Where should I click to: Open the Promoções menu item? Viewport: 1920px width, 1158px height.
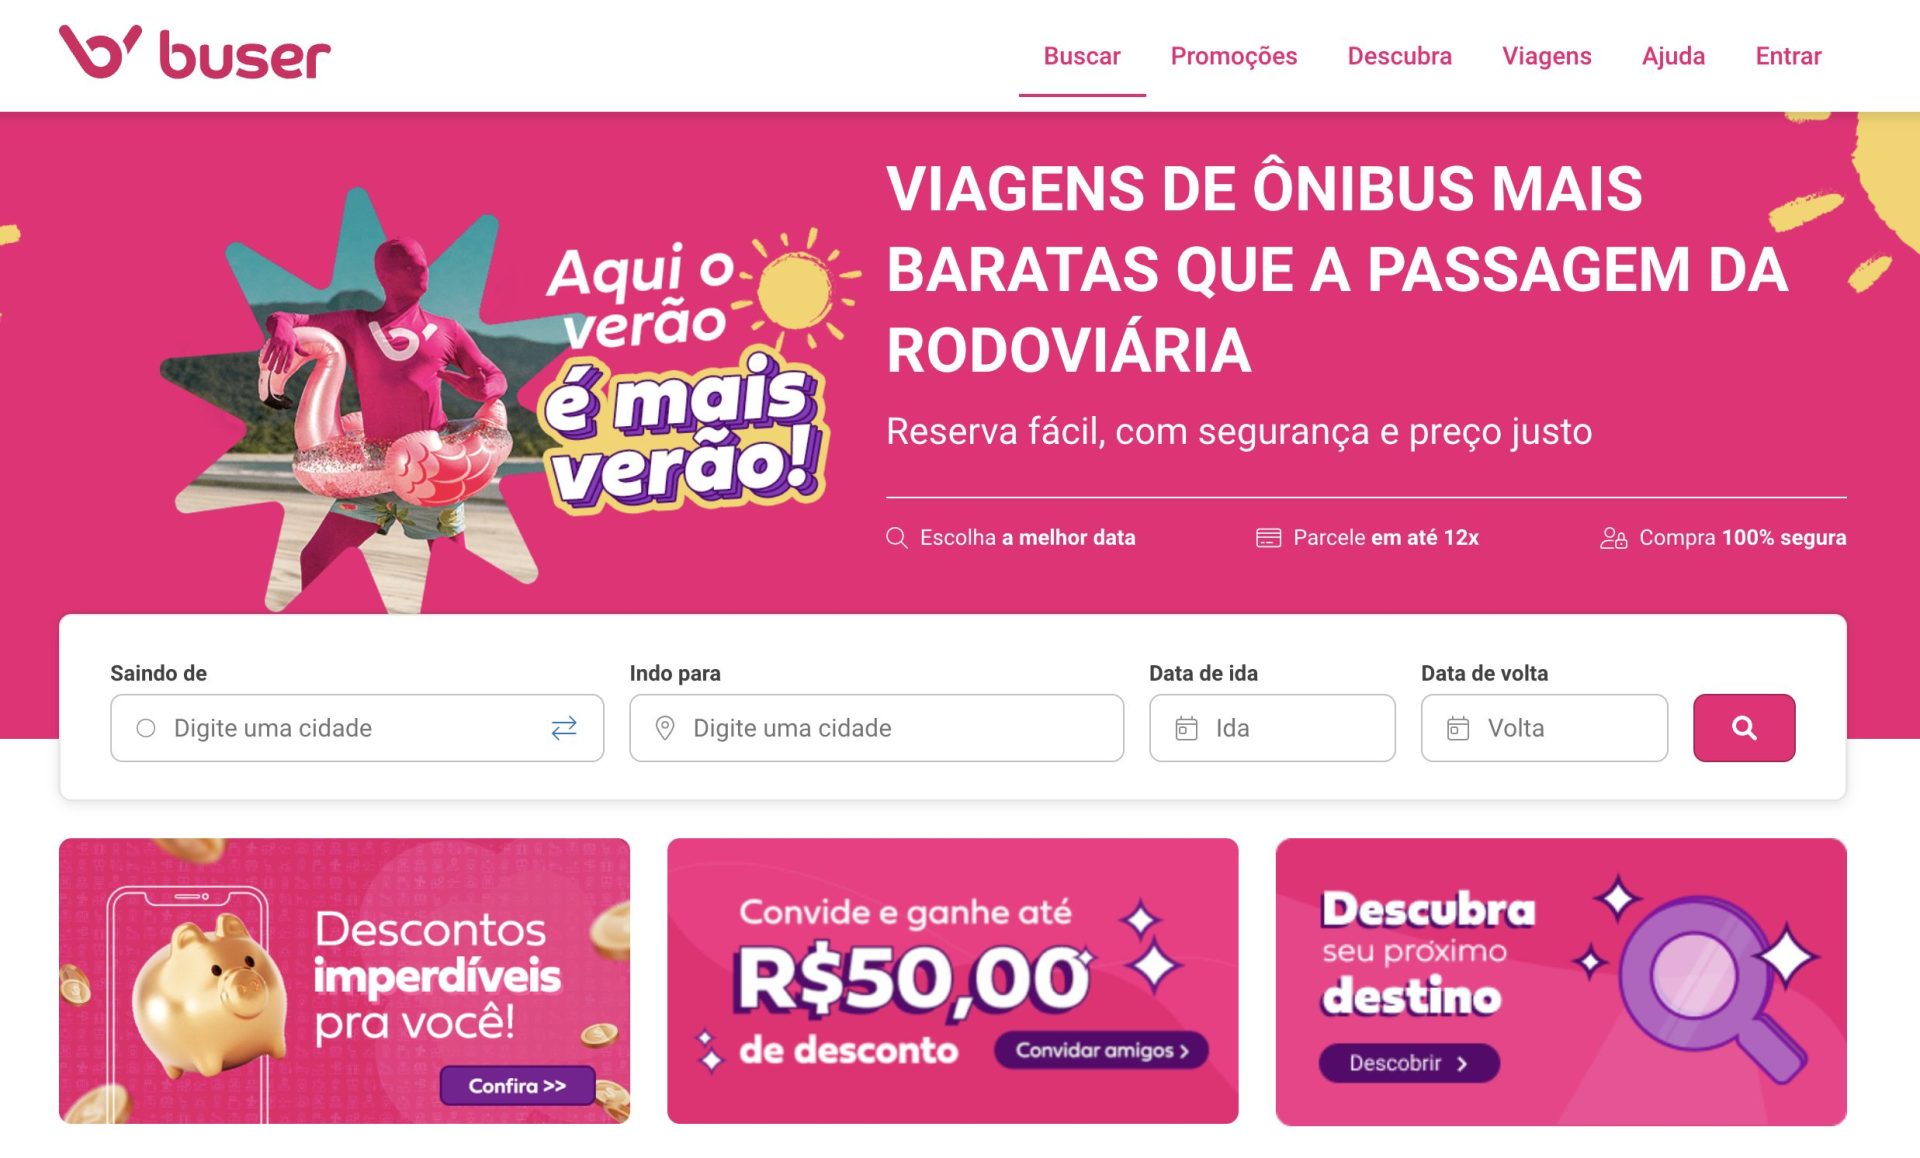(1234, 56)
